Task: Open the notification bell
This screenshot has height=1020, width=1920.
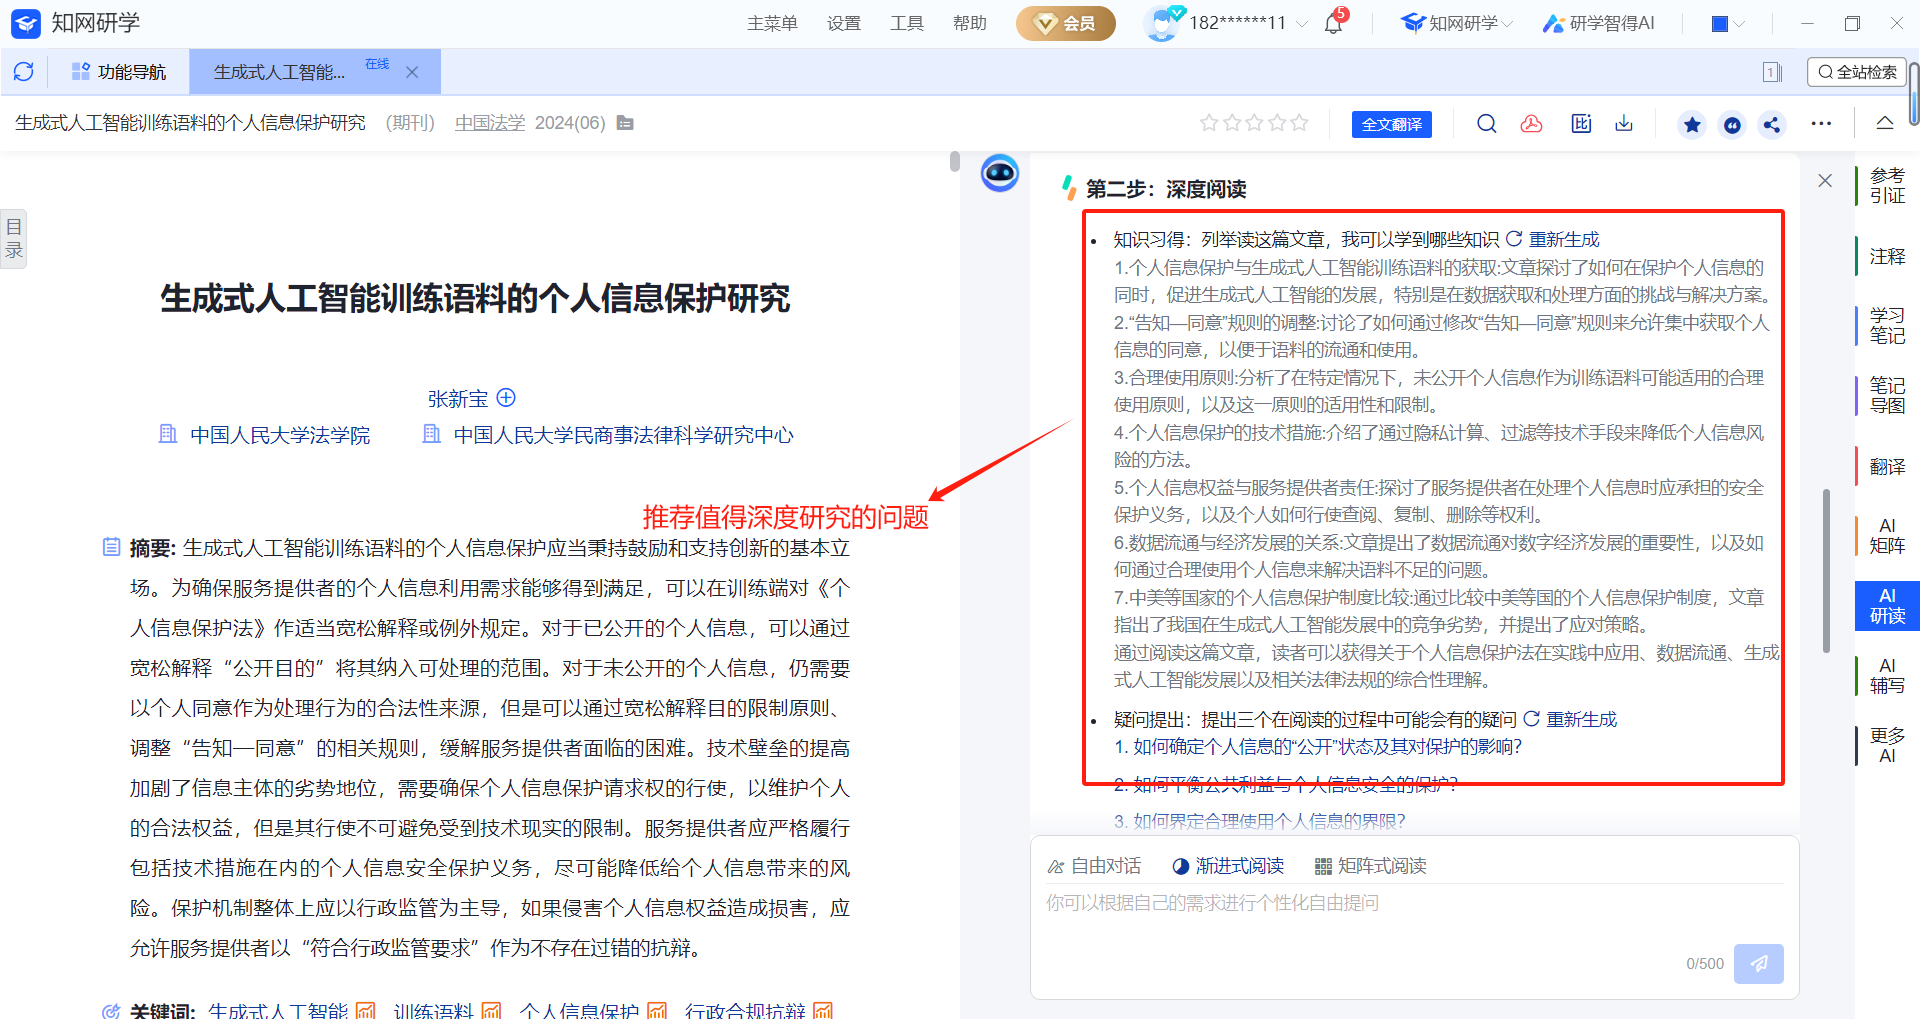Action: (1334, 23)
